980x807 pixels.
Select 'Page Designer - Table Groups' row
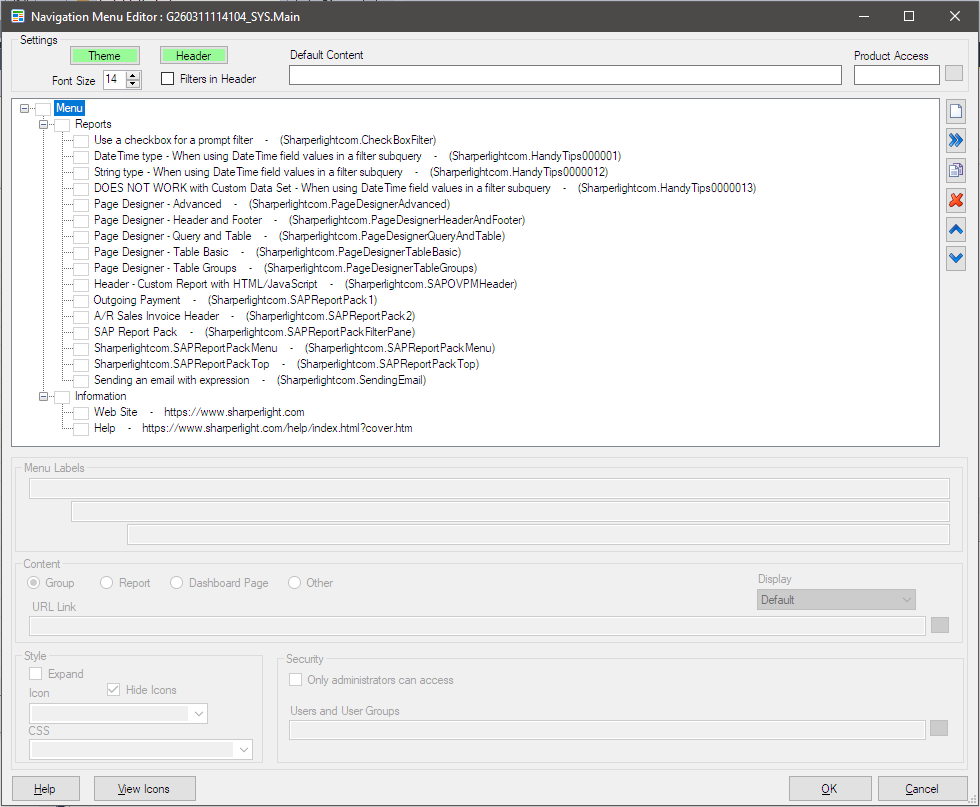286,268
